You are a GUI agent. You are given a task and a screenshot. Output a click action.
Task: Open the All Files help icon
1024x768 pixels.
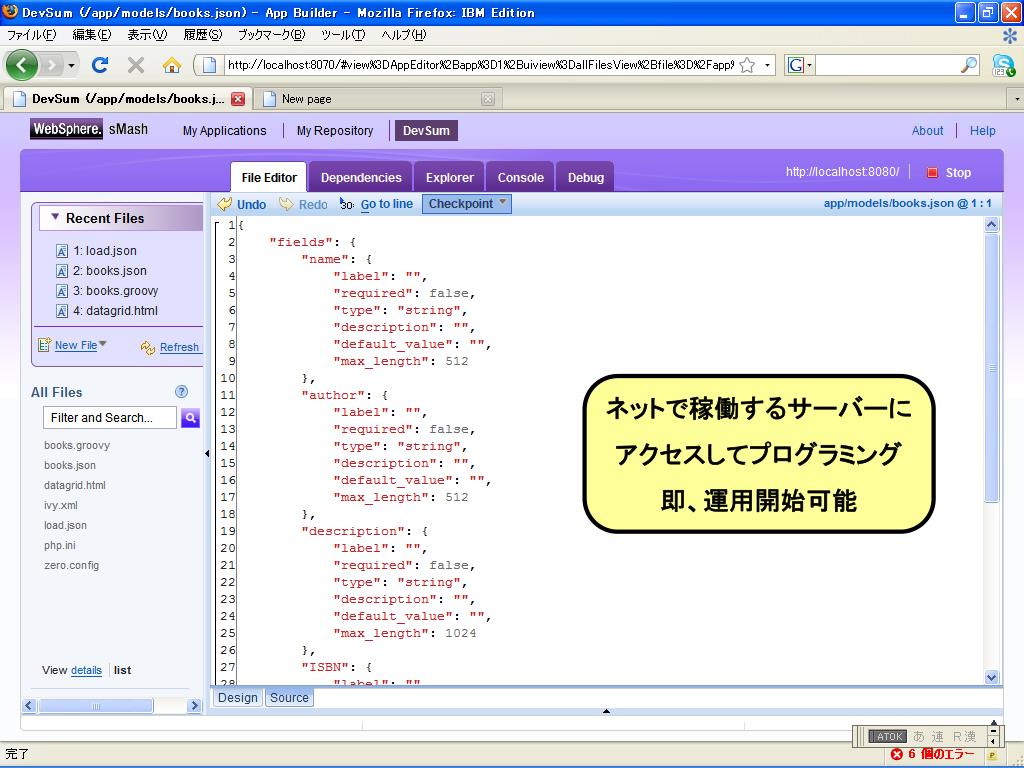(182, 391)
